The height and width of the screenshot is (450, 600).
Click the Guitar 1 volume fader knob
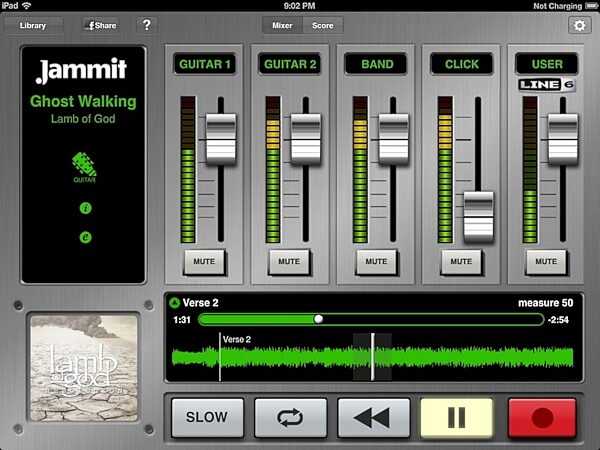[x=221, y=139]
